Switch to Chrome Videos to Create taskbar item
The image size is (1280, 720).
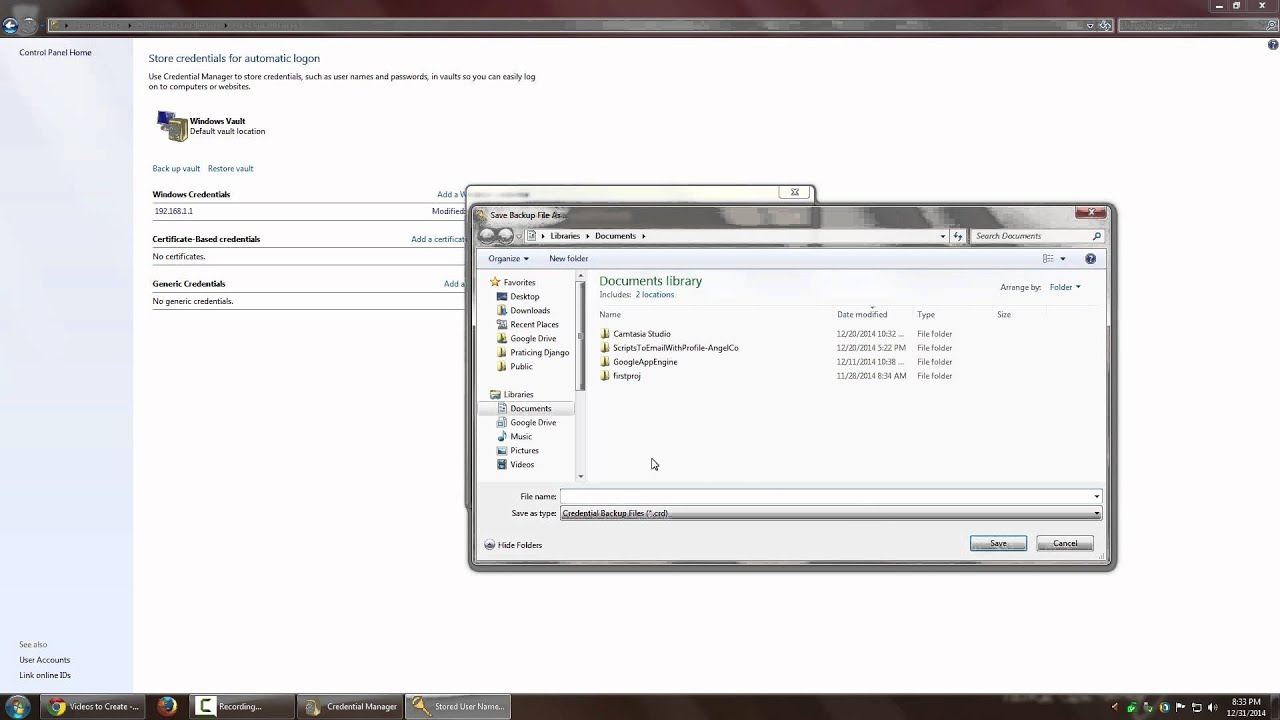[94, 706]
